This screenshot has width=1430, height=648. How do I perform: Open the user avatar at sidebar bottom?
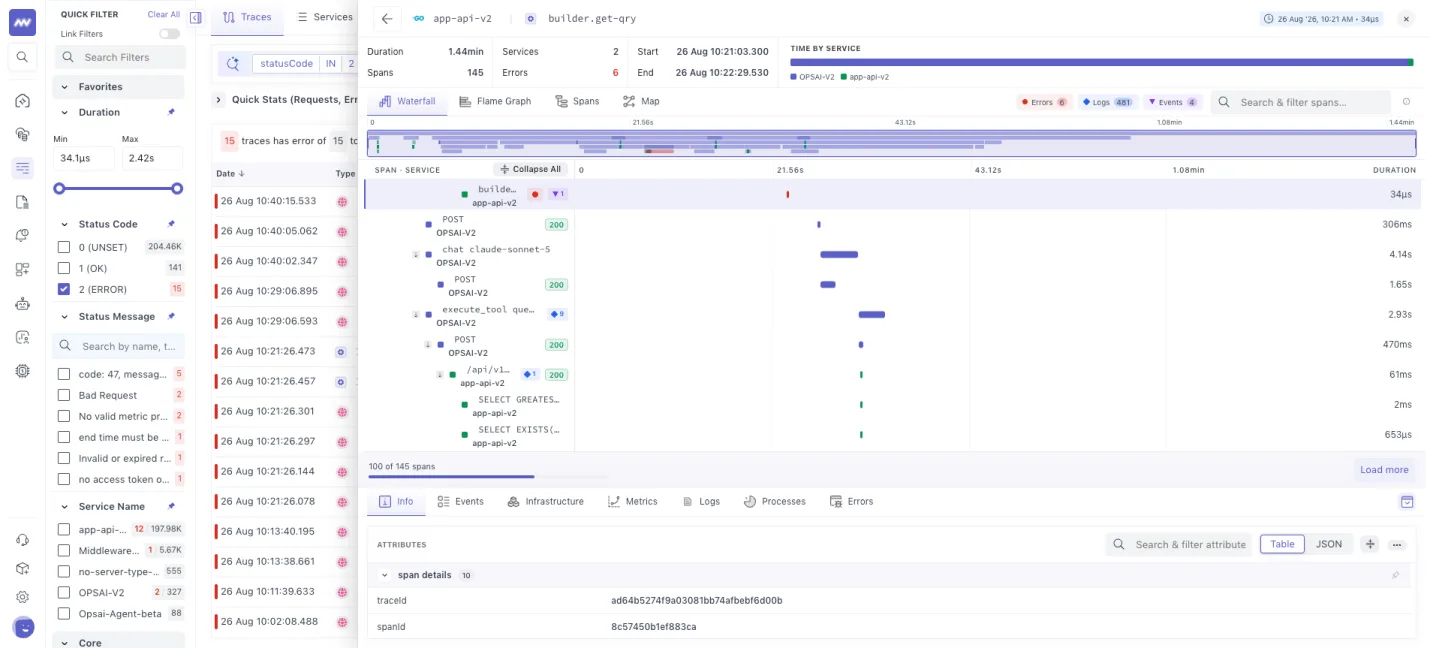[23, 627]
